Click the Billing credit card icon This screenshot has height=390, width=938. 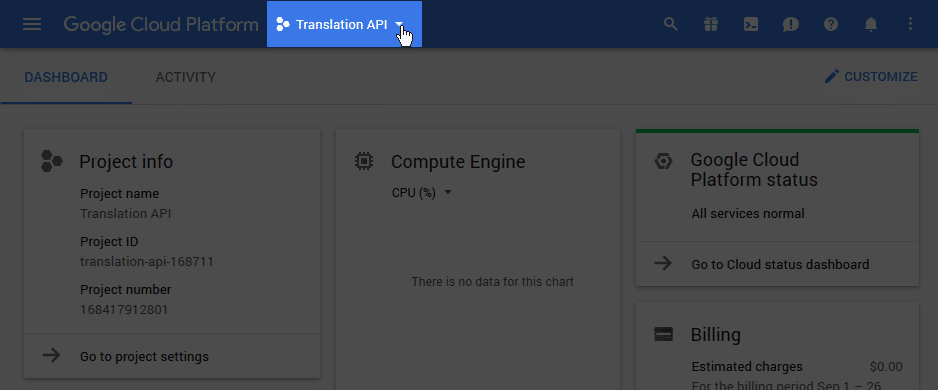663,334
